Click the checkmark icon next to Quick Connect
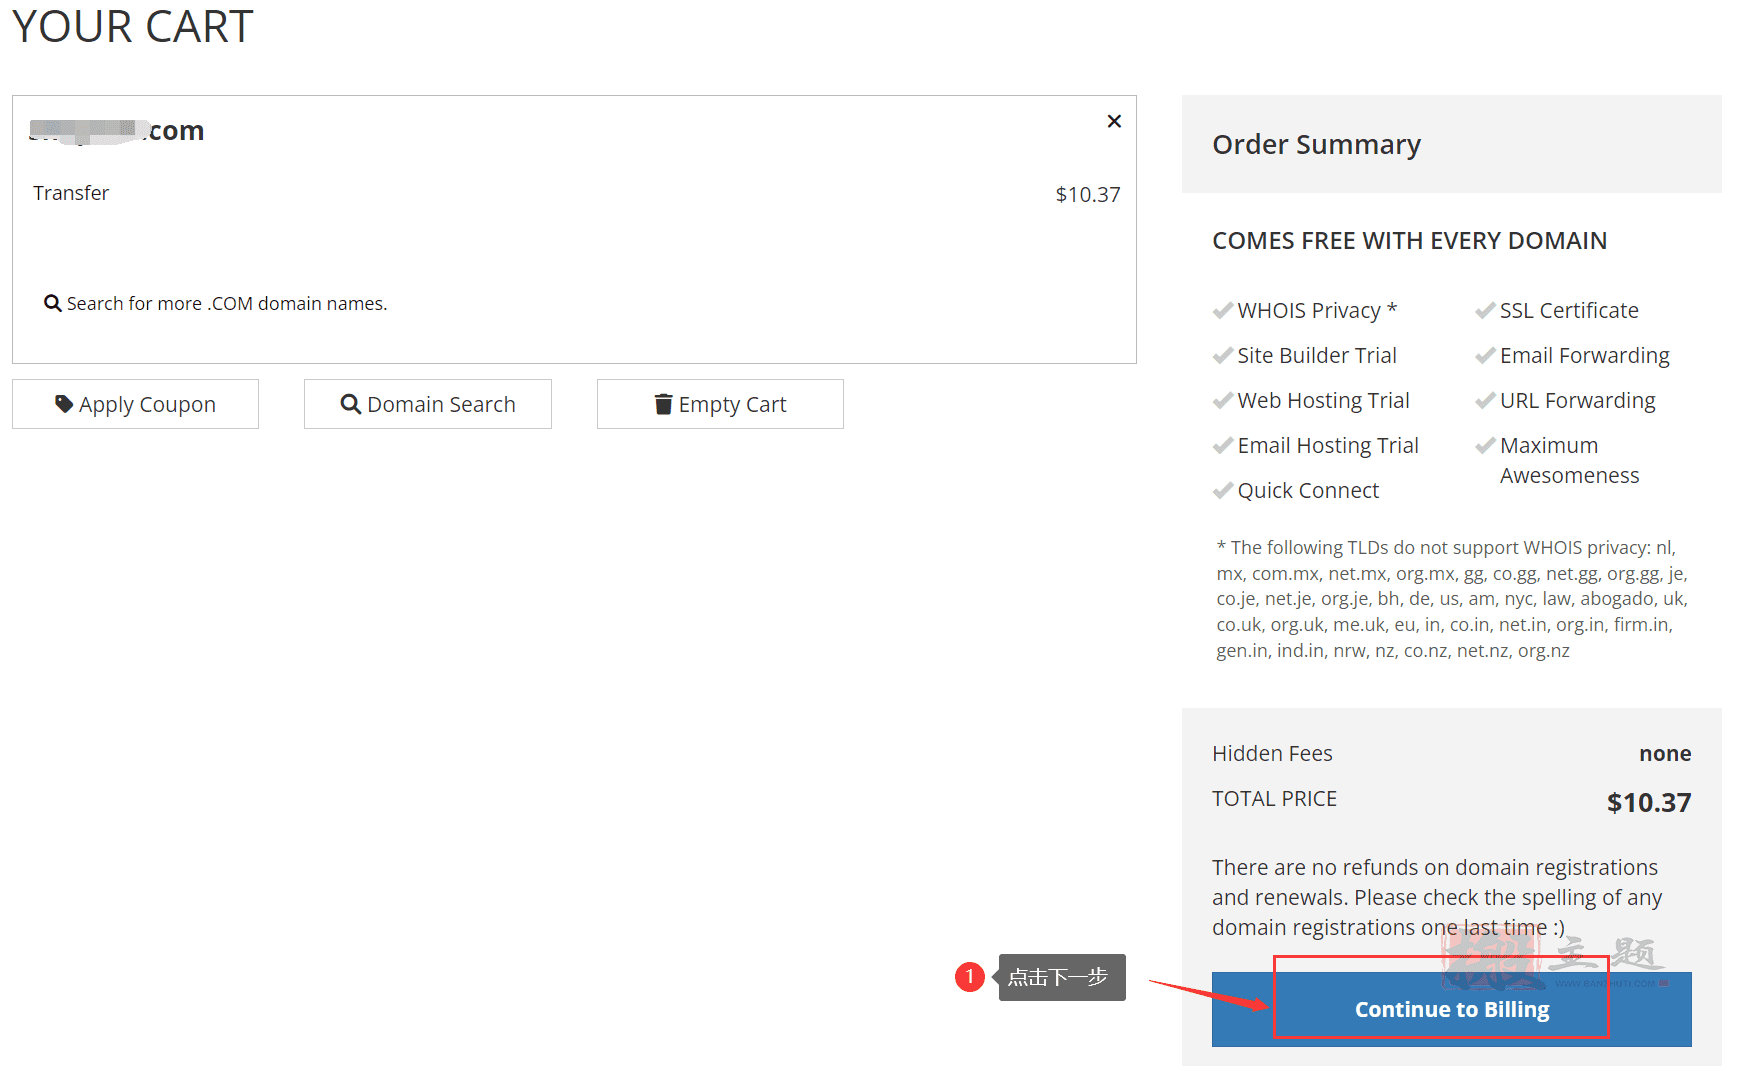The image size is (1754, 1066). coord(1222,490)
